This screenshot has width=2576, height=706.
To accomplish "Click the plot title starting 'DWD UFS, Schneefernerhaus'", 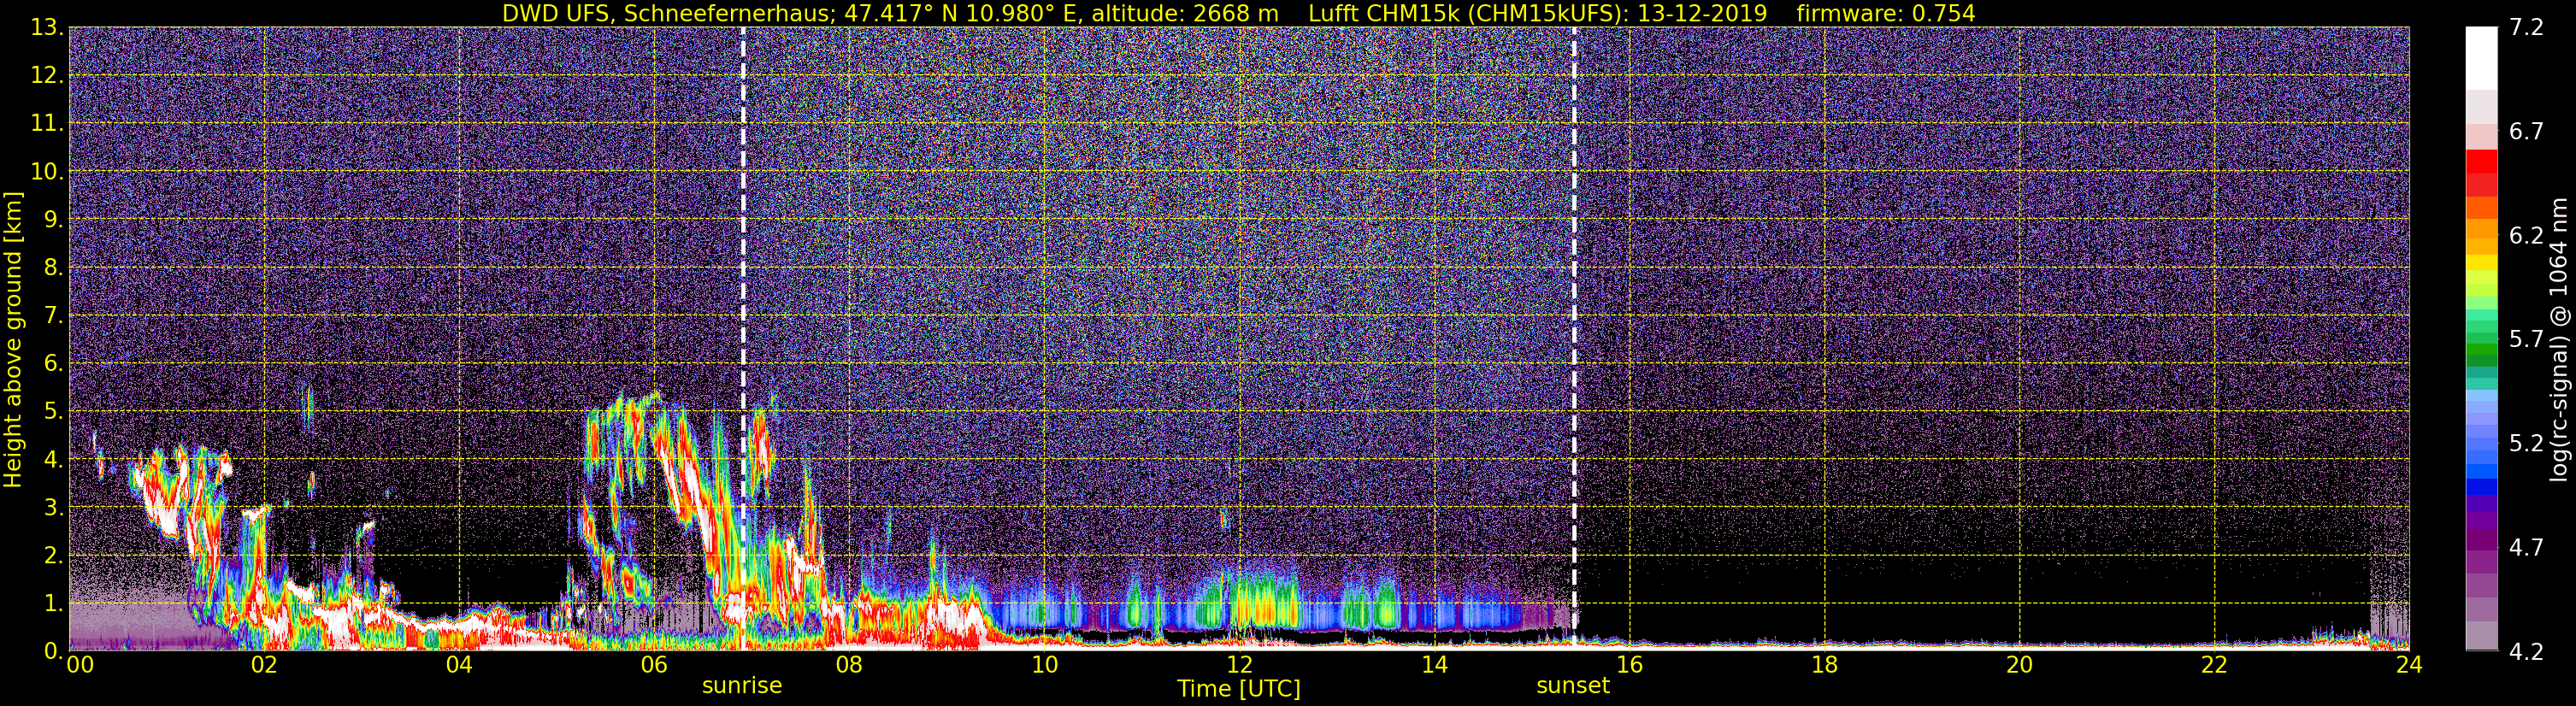I will 1238,13.
